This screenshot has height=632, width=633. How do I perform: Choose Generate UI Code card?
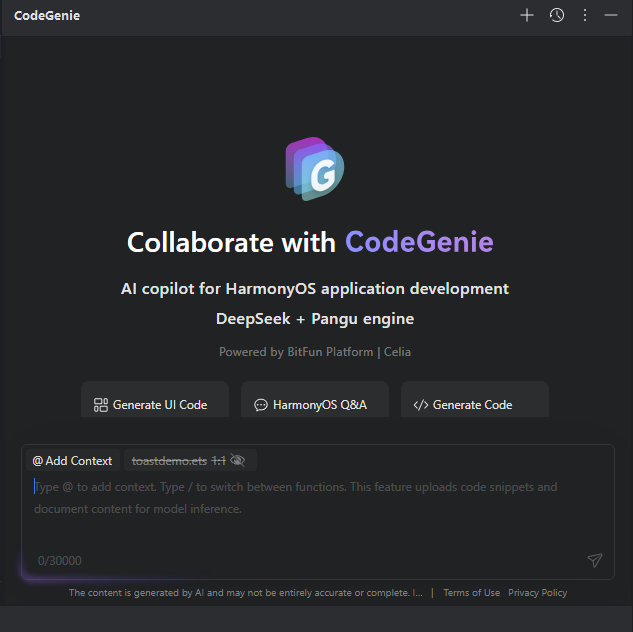click(x=155, y=399)
